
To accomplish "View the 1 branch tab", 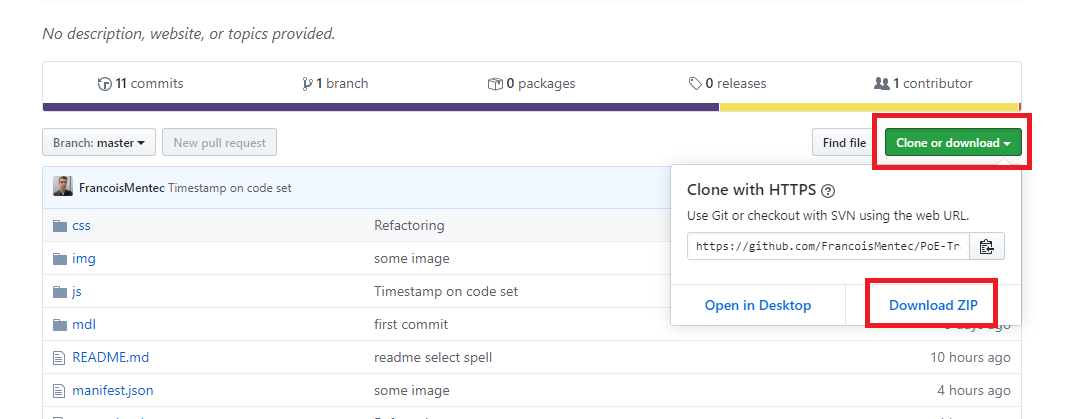I will [333, 84].
